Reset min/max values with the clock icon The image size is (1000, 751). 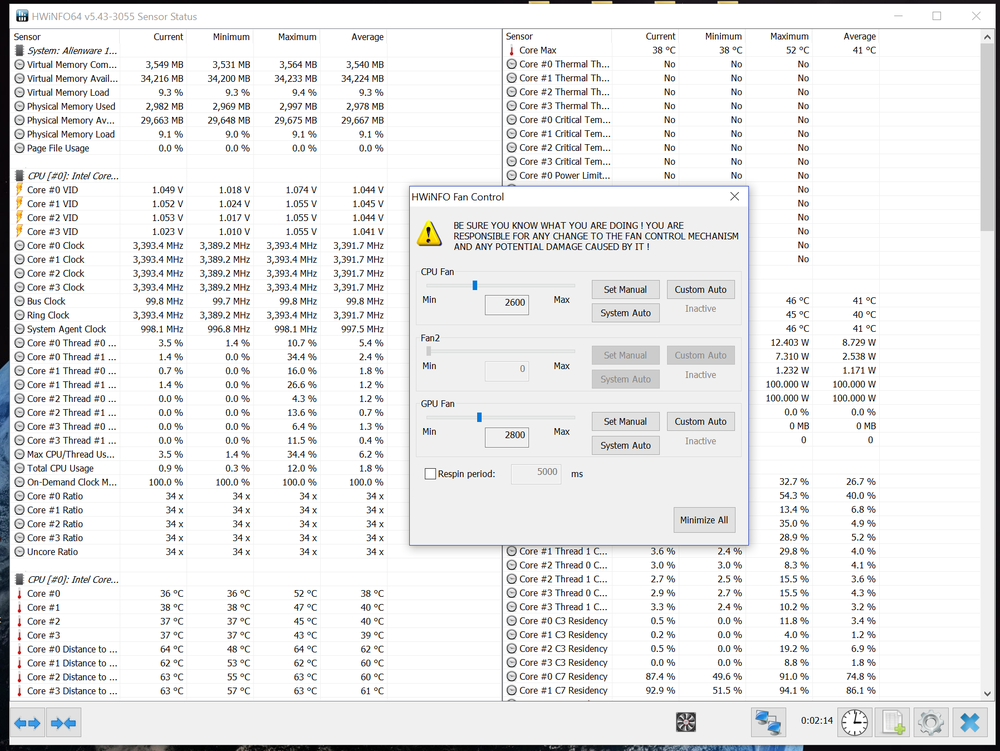[854, 721]
